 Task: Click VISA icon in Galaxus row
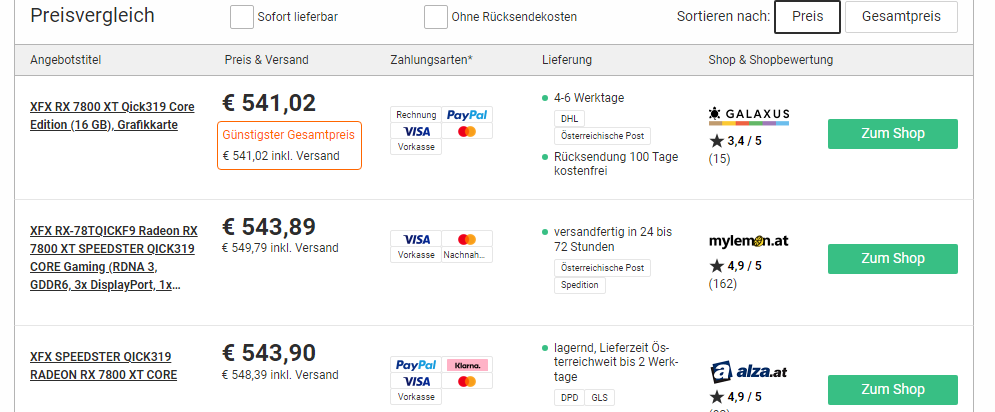coord(416,132)
